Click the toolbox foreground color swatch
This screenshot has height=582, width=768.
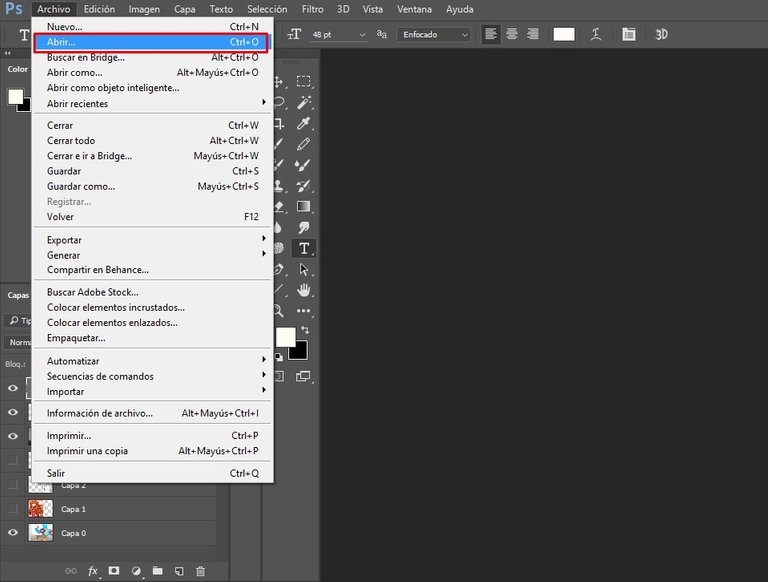286,337
